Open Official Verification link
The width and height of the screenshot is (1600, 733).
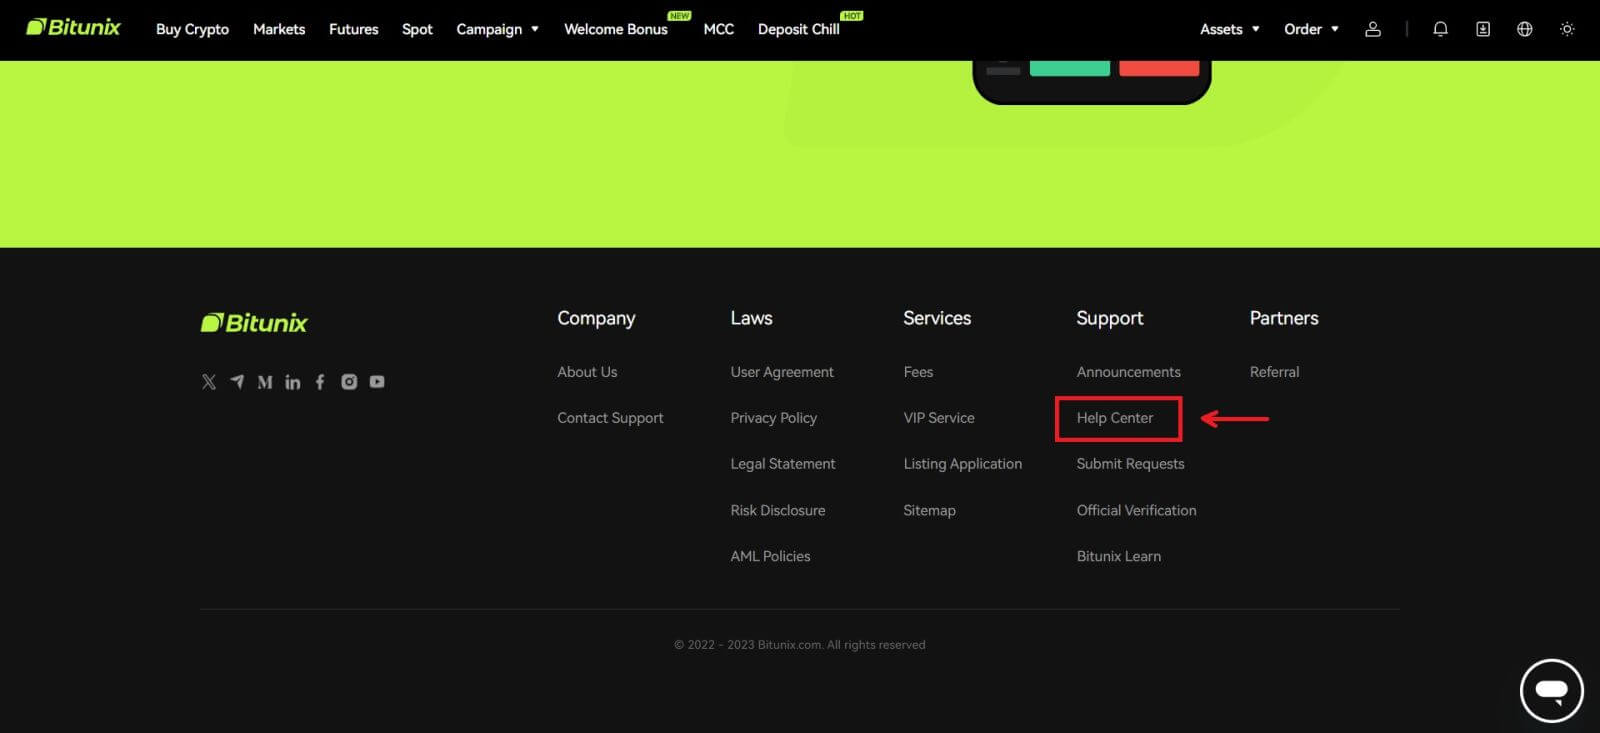pyautogui.click(x=1136, y=510)
